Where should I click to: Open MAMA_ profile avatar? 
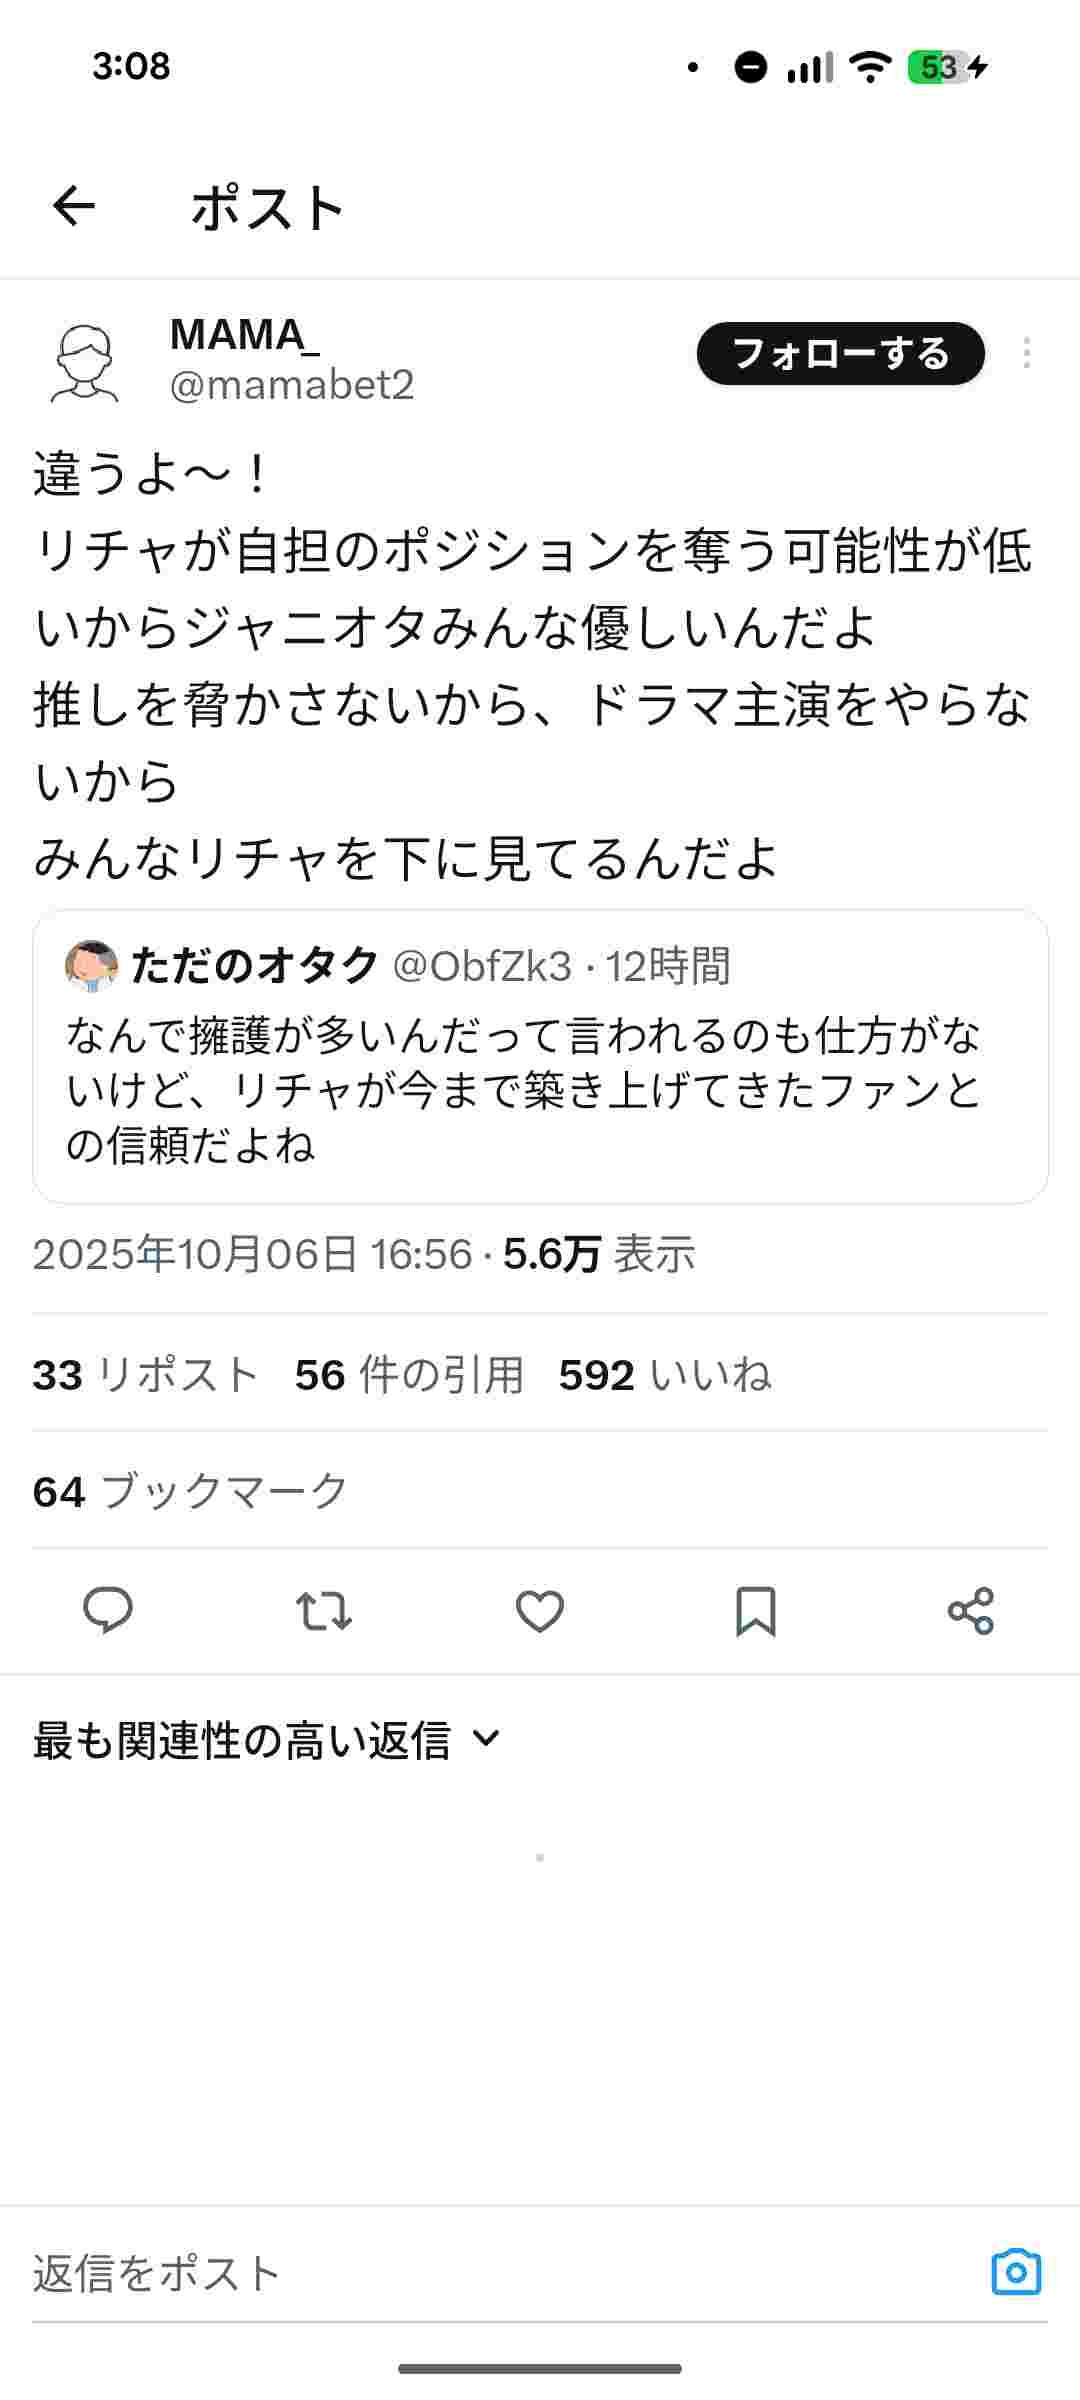pos(85,362)
